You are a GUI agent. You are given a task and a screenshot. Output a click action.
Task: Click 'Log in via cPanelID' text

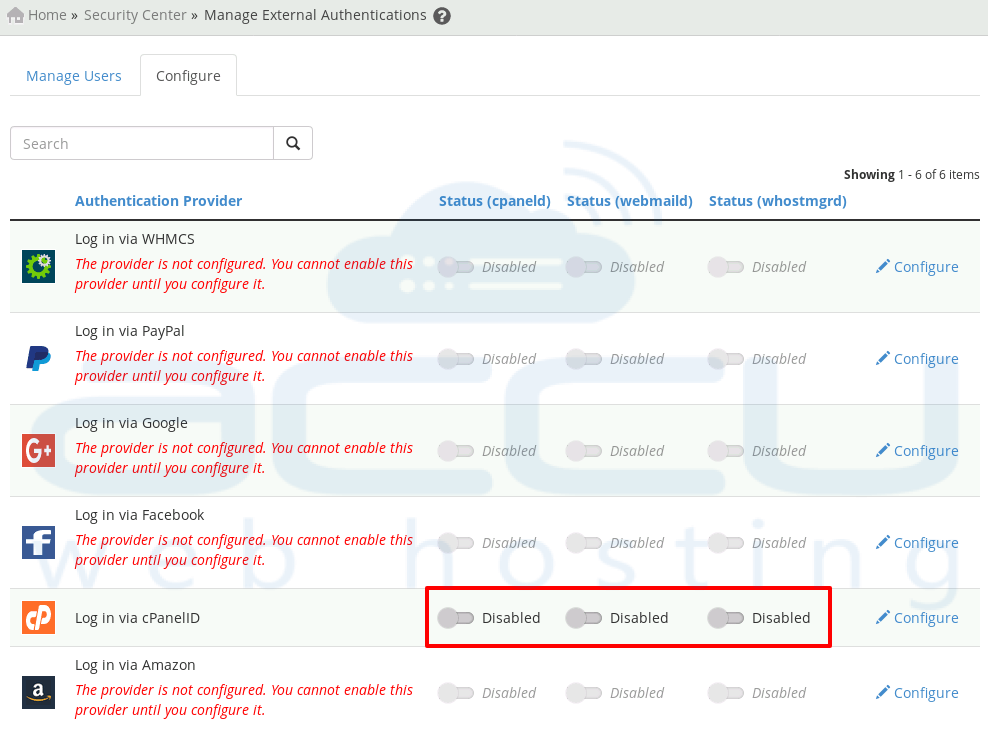pos(137,618)
